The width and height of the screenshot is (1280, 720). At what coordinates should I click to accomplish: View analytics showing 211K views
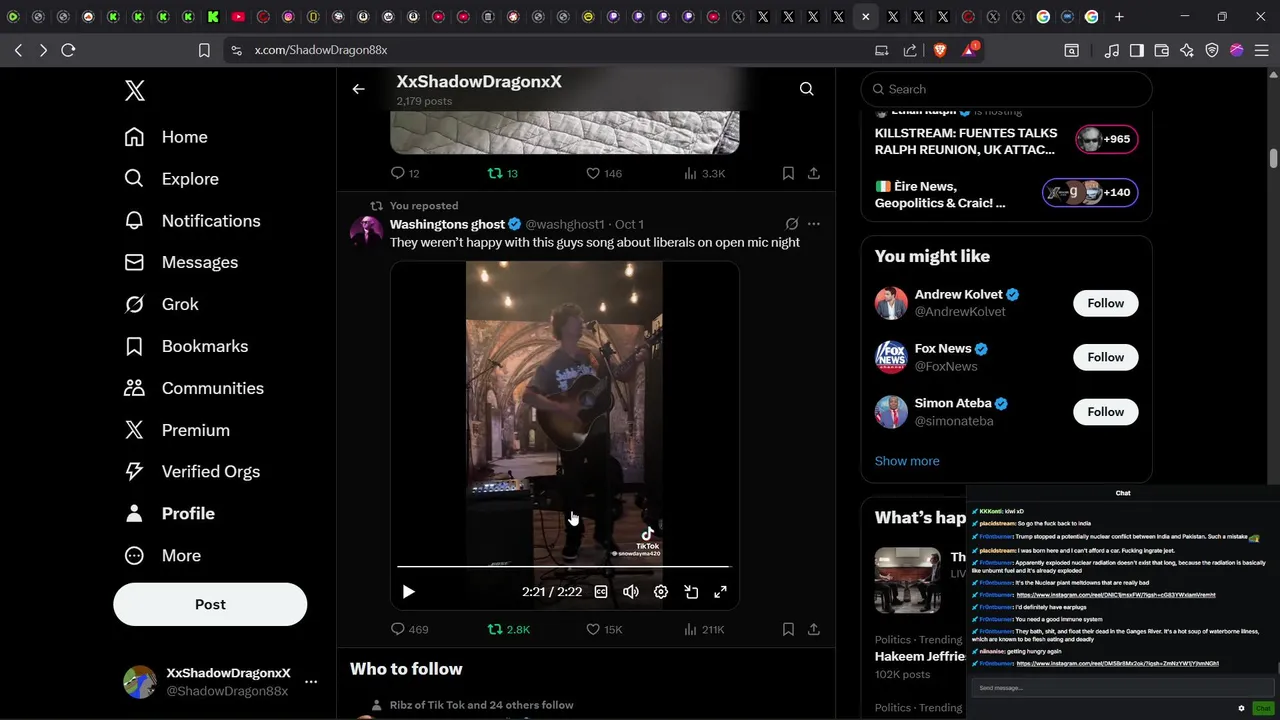click(x=704, y=629)
